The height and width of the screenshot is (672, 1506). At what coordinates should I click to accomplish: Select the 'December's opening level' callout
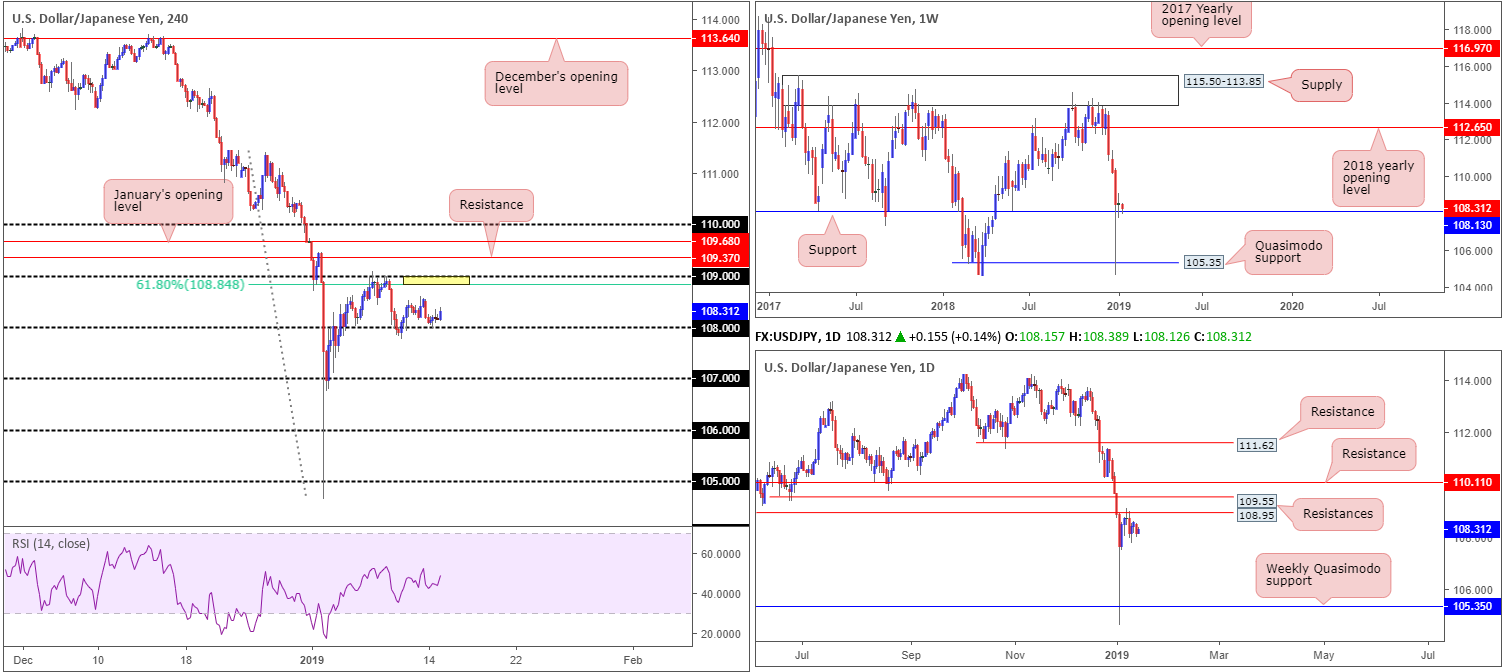click(x=557, y=84)
